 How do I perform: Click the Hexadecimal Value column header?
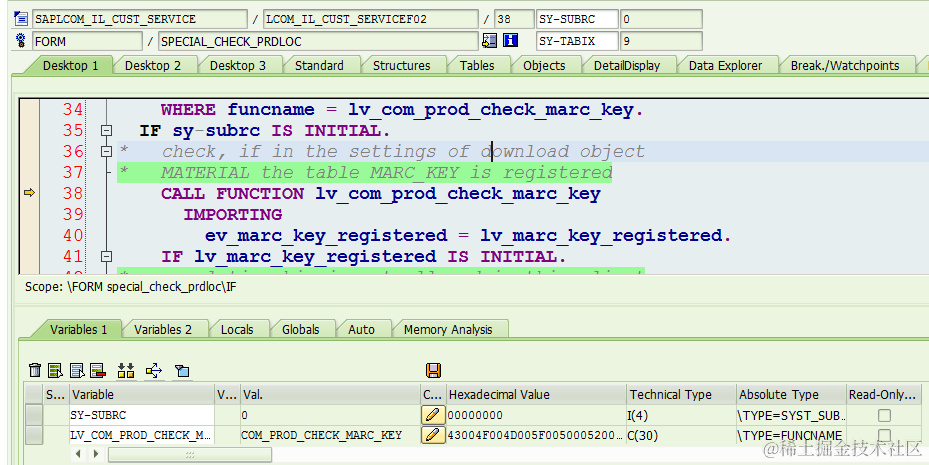[536, 395]
